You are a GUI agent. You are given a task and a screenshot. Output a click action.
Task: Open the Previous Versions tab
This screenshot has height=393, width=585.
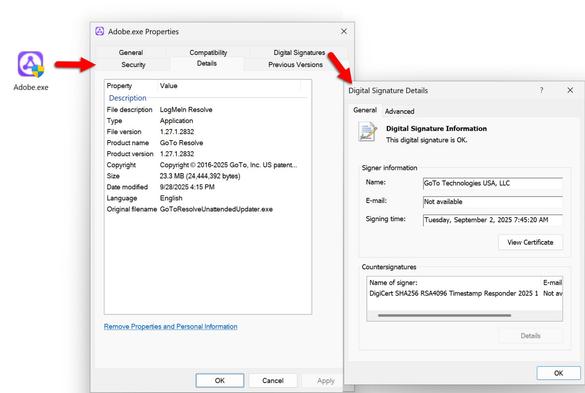[295, 65]
